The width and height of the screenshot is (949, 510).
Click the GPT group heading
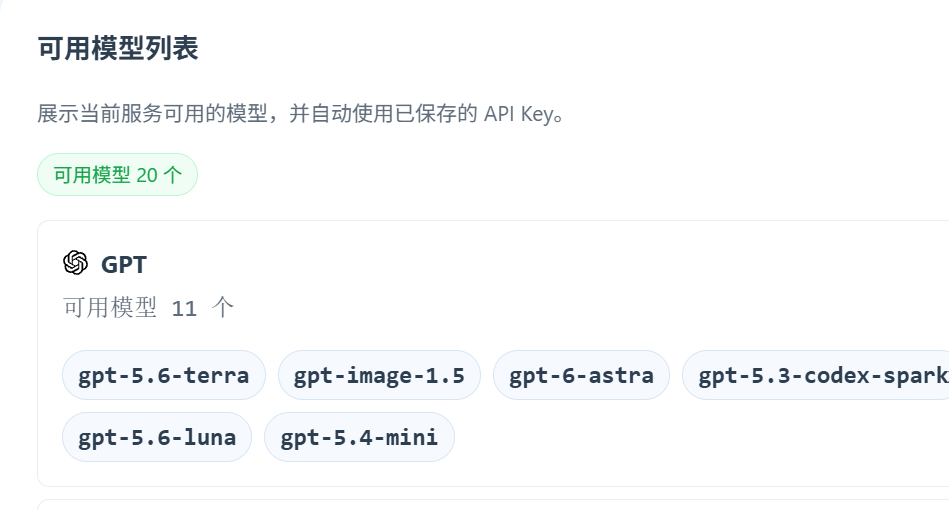(x=123, y=264)
